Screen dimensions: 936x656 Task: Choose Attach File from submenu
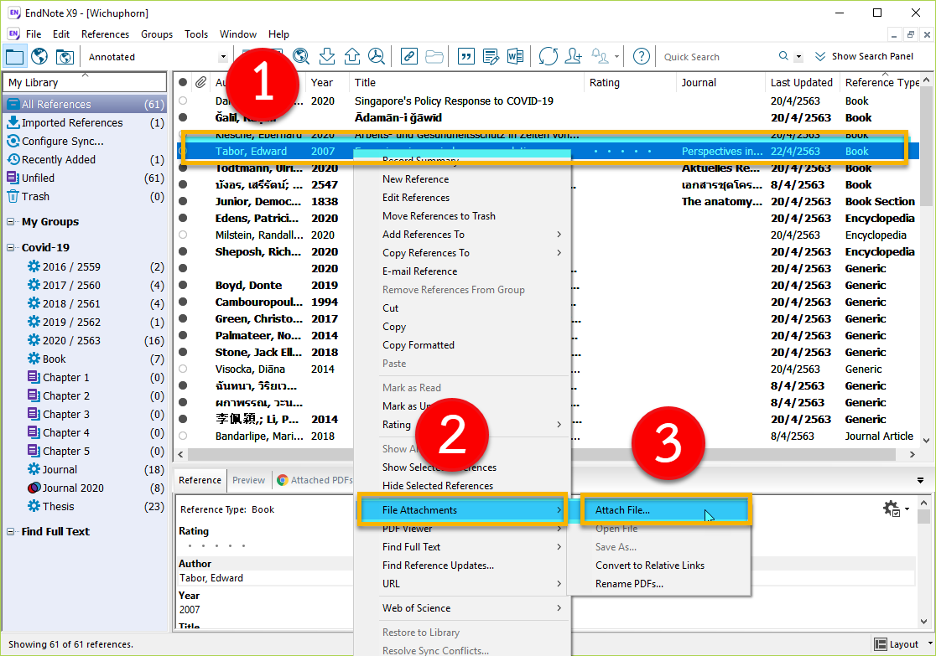point(622,510)
